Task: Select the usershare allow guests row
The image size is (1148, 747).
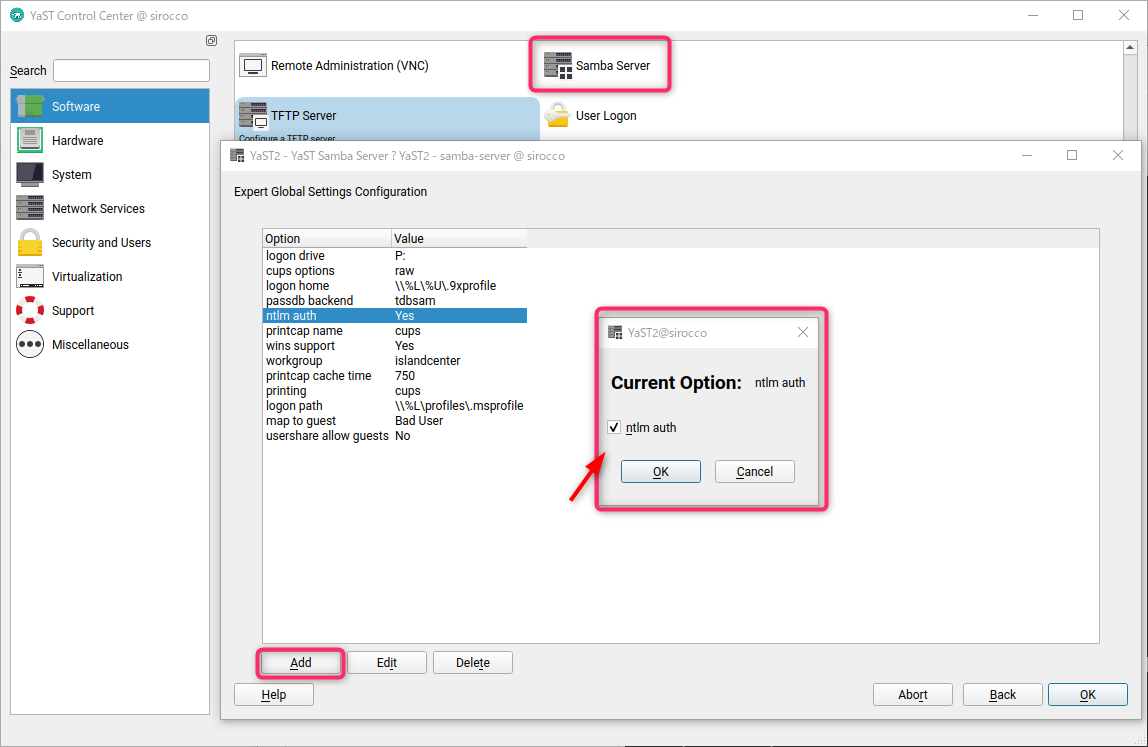Action: [x=395, y=436]
